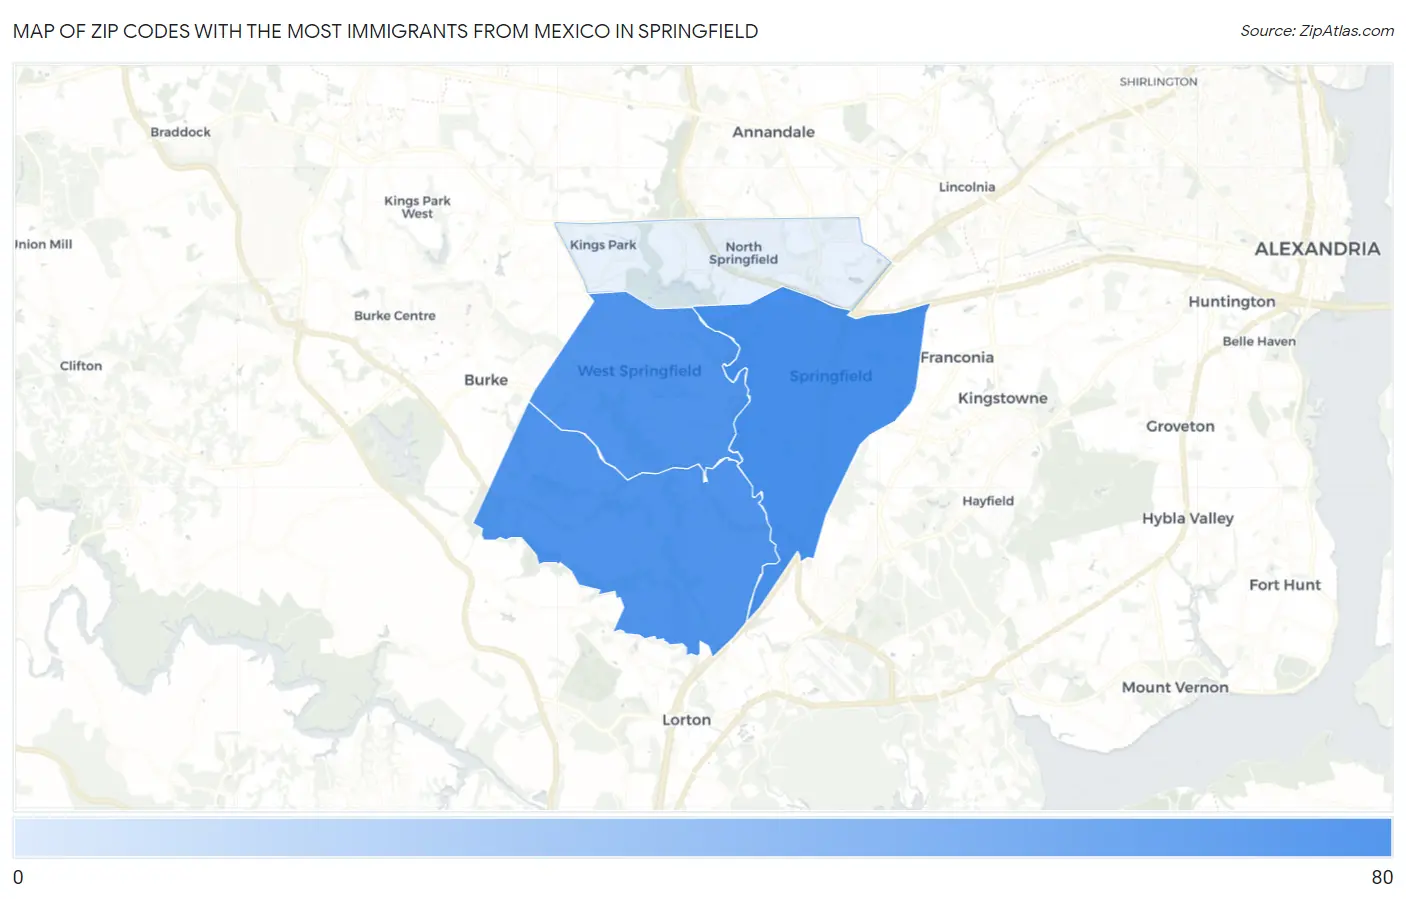
Task: Click the Mount Vernon place label
Action: (x=1175, y=687)
